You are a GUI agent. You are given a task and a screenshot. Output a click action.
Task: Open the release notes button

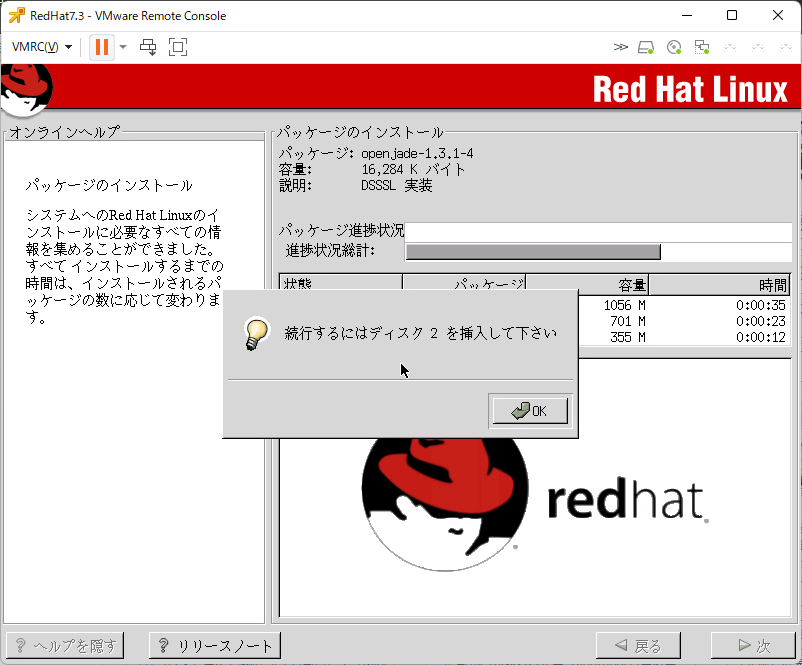(x=215, y=646)
